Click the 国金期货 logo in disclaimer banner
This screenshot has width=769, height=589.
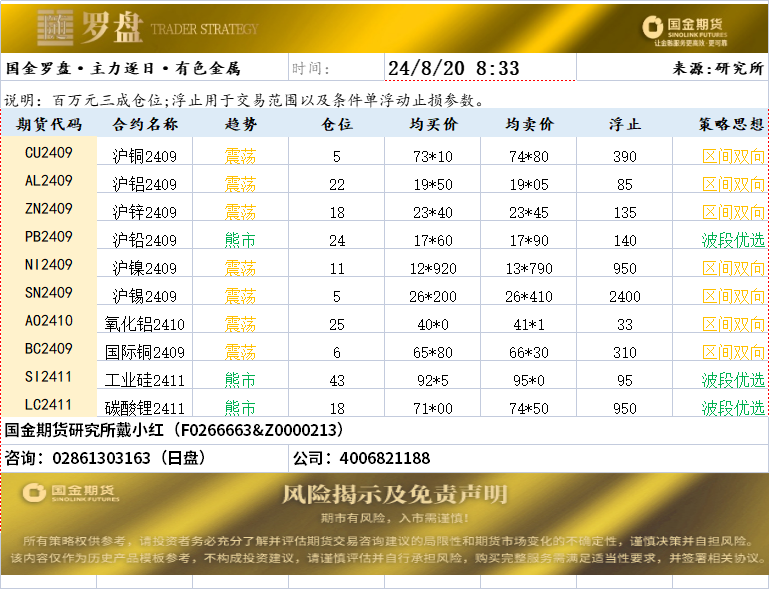71,492
